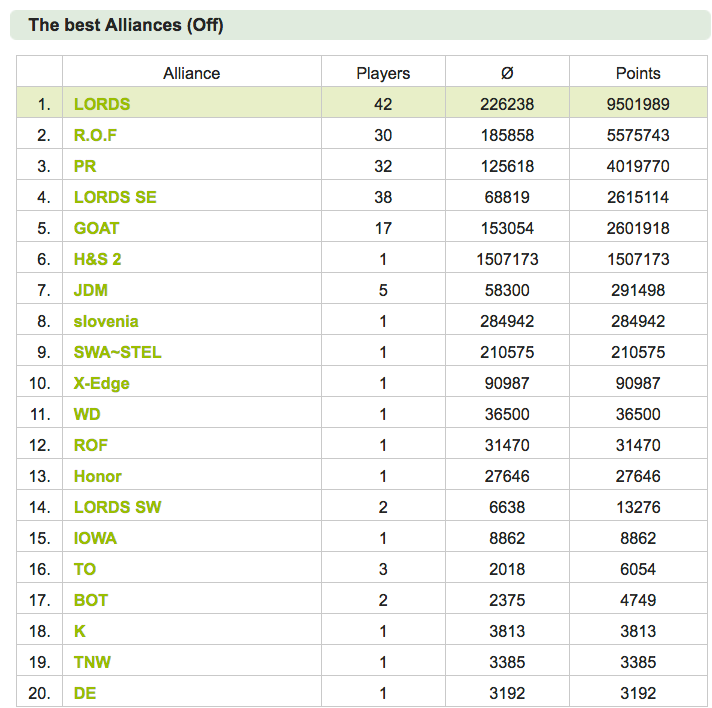Open the H&S 2 alliance
The height and width of the screenshot is (708, 712).
click(97, 259)
